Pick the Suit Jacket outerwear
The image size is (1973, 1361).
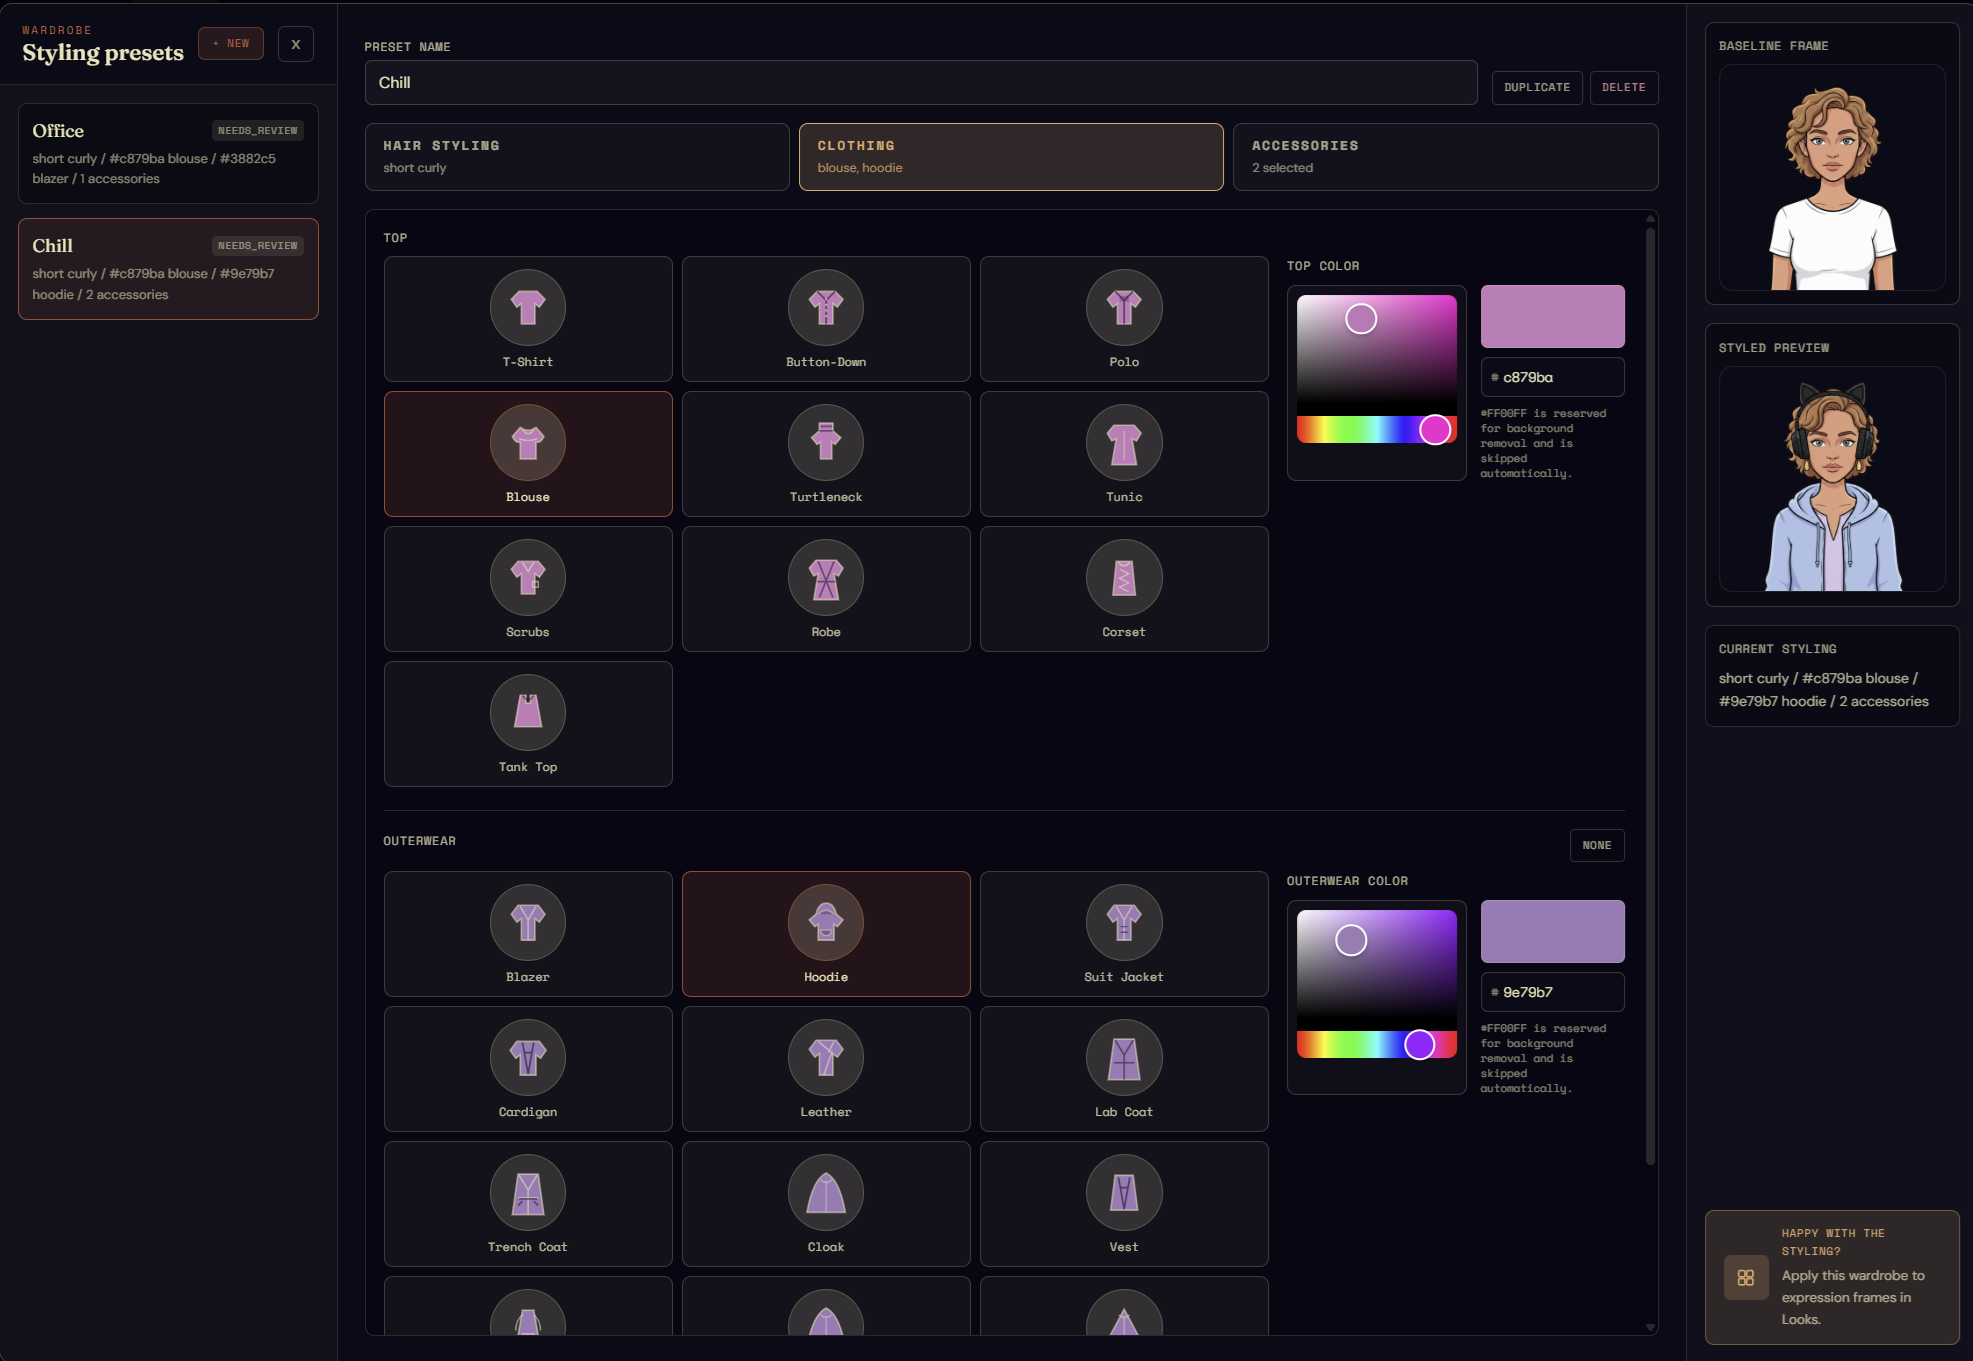tap(1124, 934)
